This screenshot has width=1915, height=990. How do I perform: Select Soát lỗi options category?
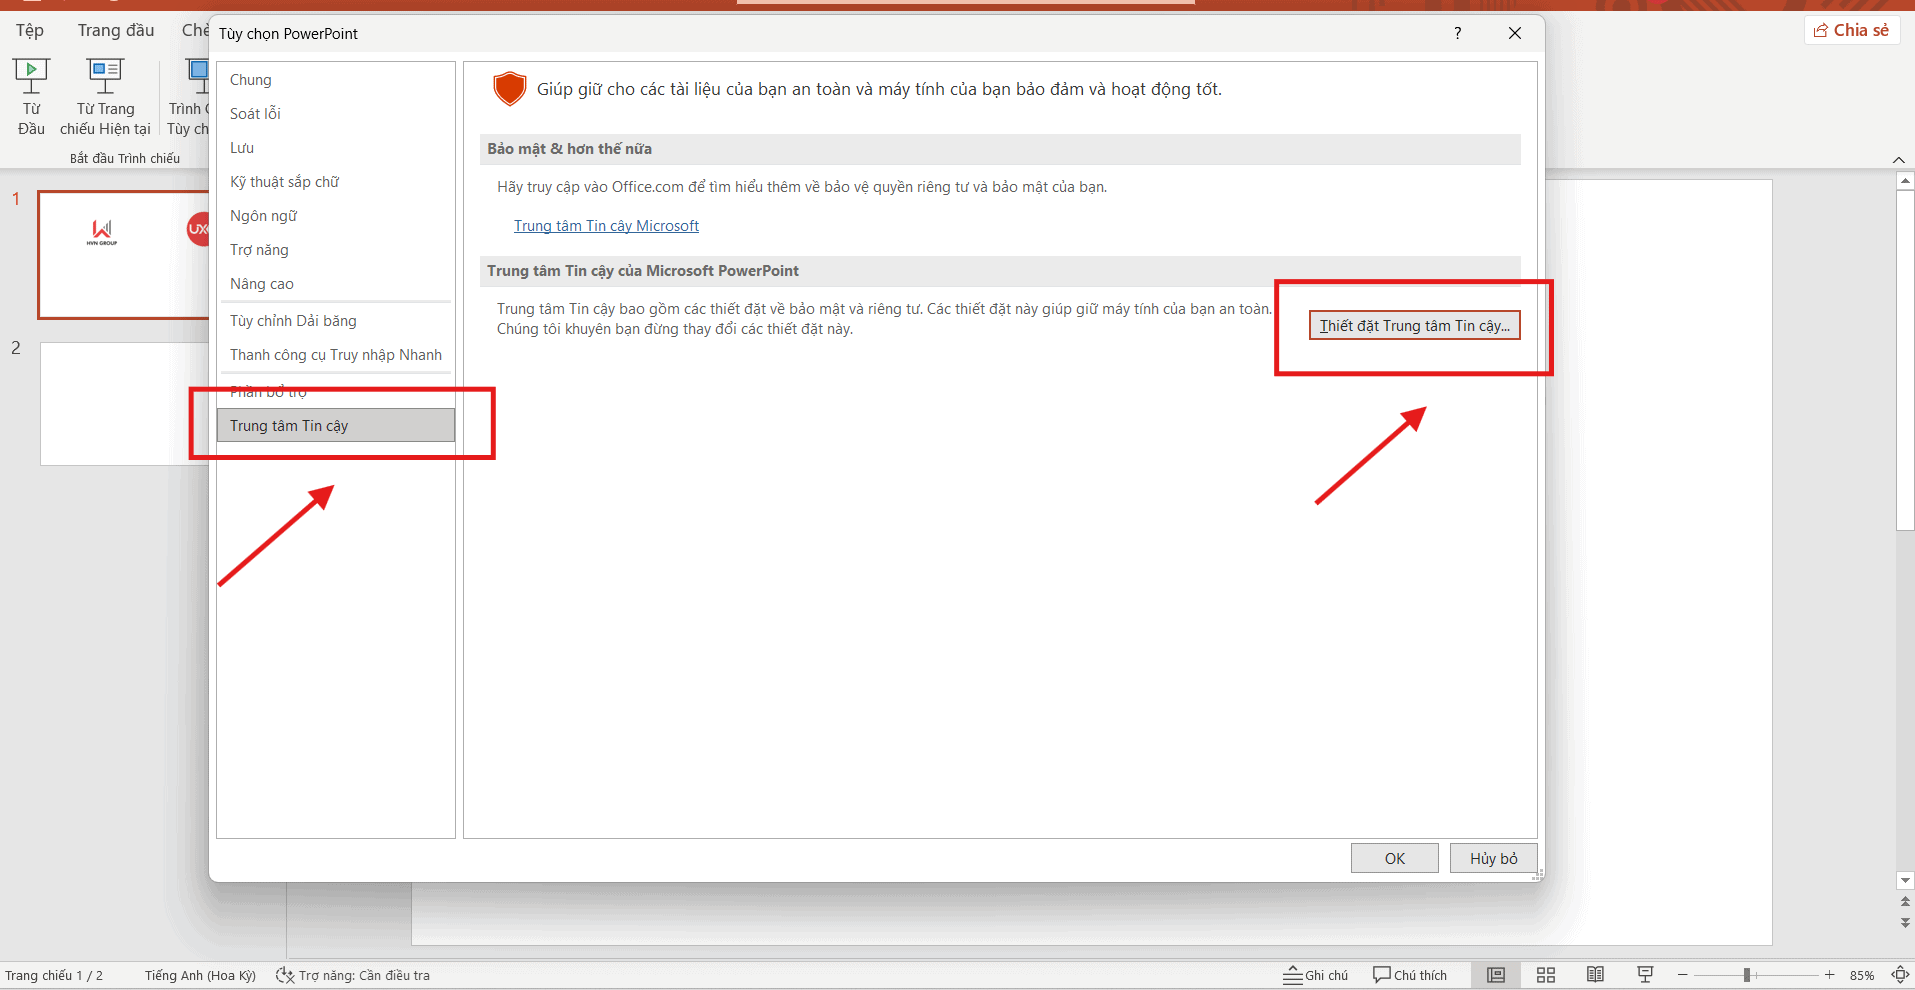pyautogui.click(x=336, y=114)
